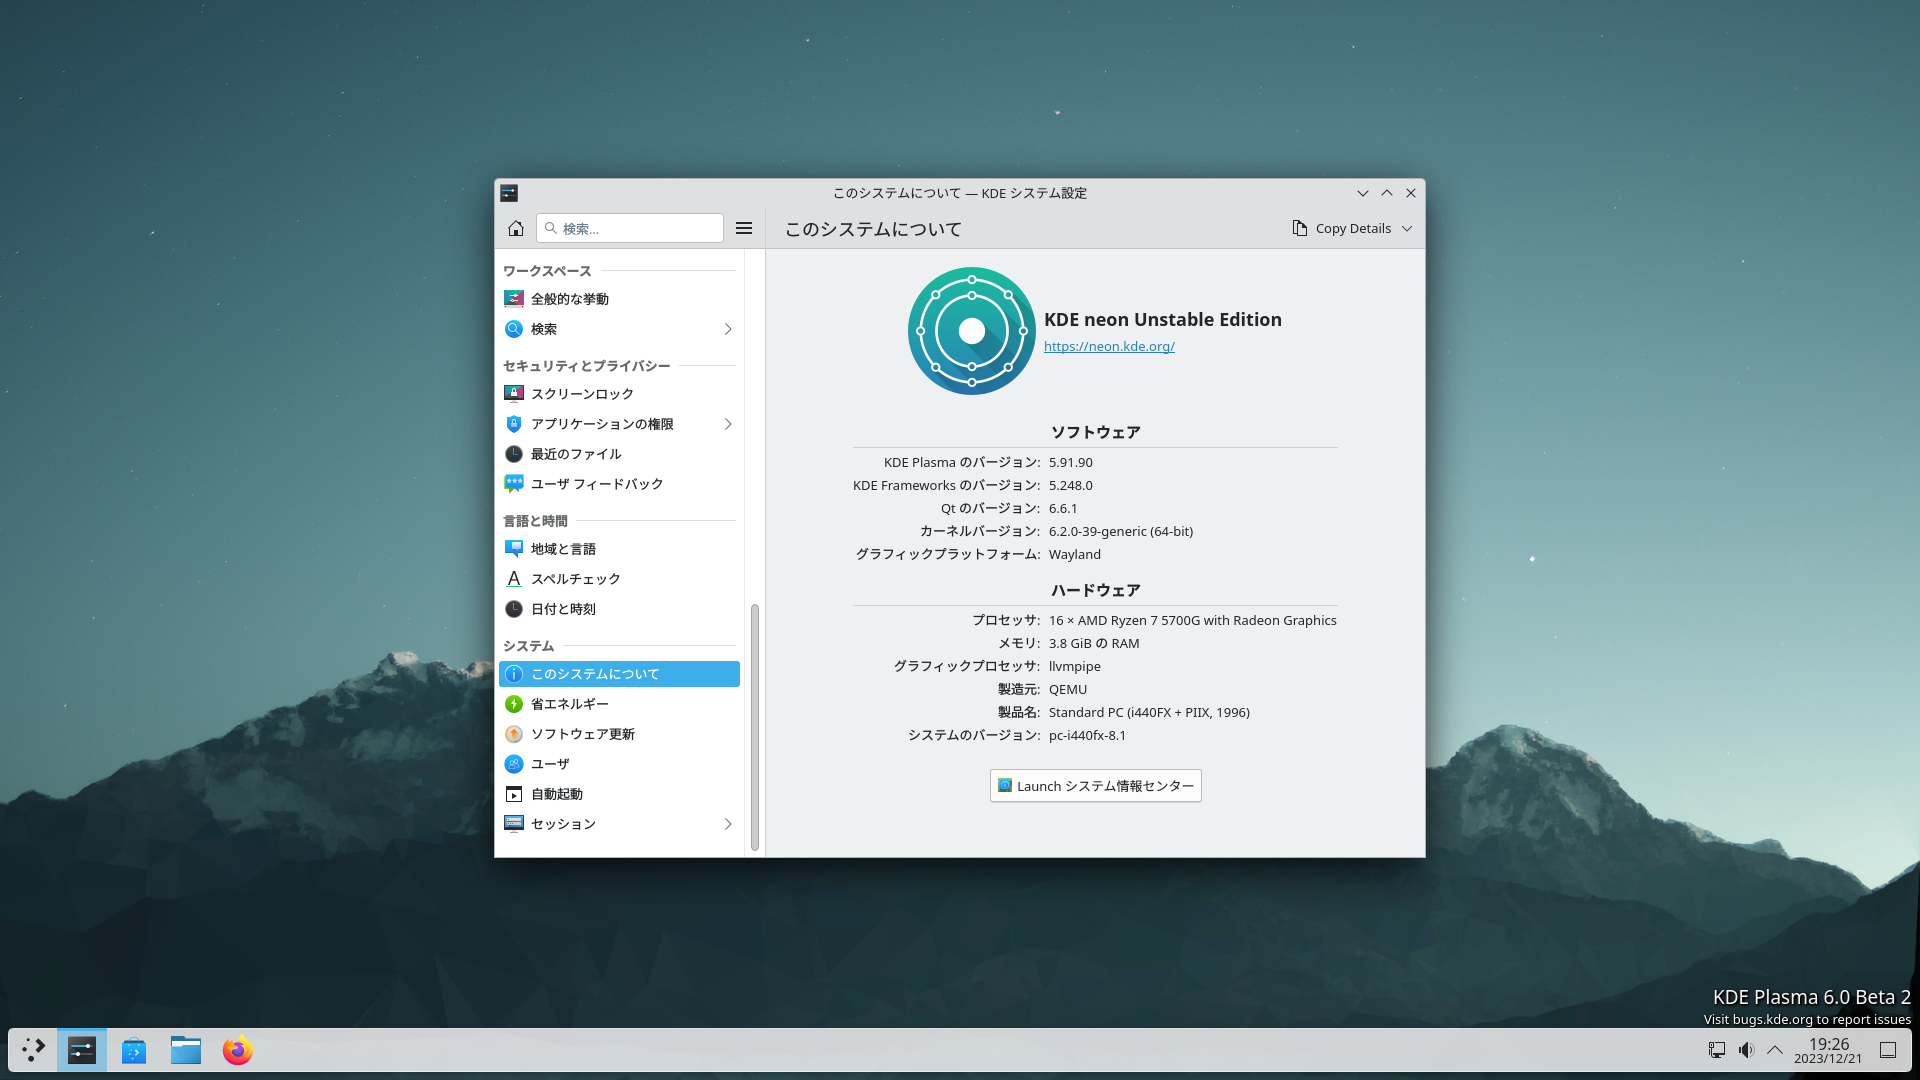
Task: Open the neon.kde.org link
Action: click(1109, 346)
